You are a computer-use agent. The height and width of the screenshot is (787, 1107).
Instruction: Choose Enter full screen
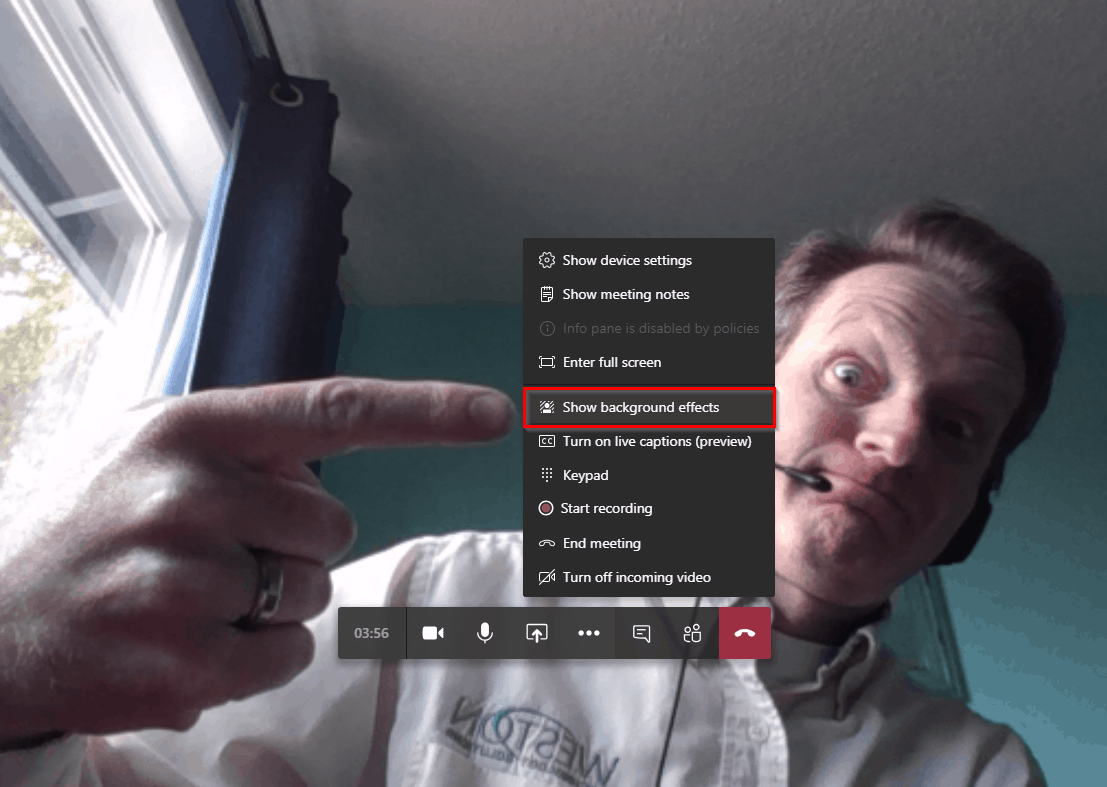[x=649, y=362]
